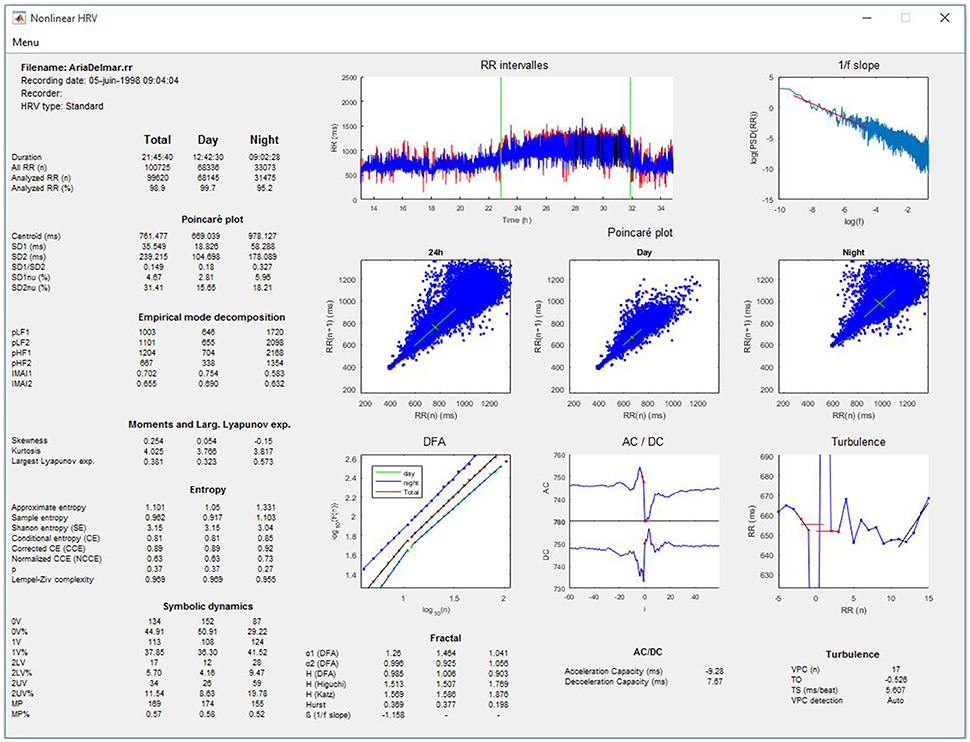Maximize the Nonlinear HRV window
The width and height of the screenshot is (970, 742).
coord(906,18)
